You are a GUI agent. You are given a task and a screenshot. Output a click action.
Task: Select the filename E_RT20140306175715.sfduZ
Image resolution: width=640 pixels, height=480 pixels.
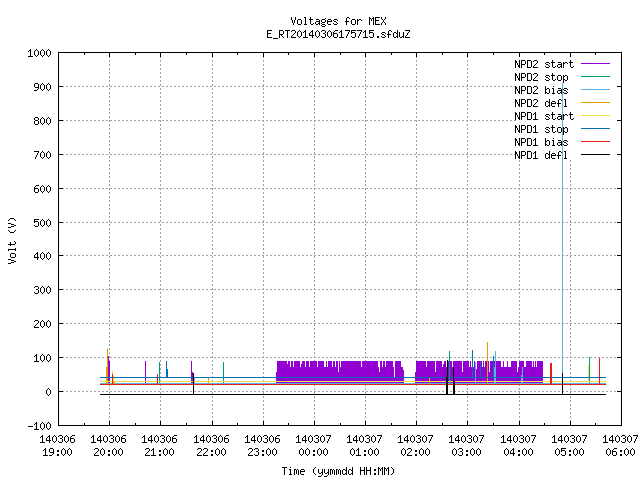click(x=338, y=34)
